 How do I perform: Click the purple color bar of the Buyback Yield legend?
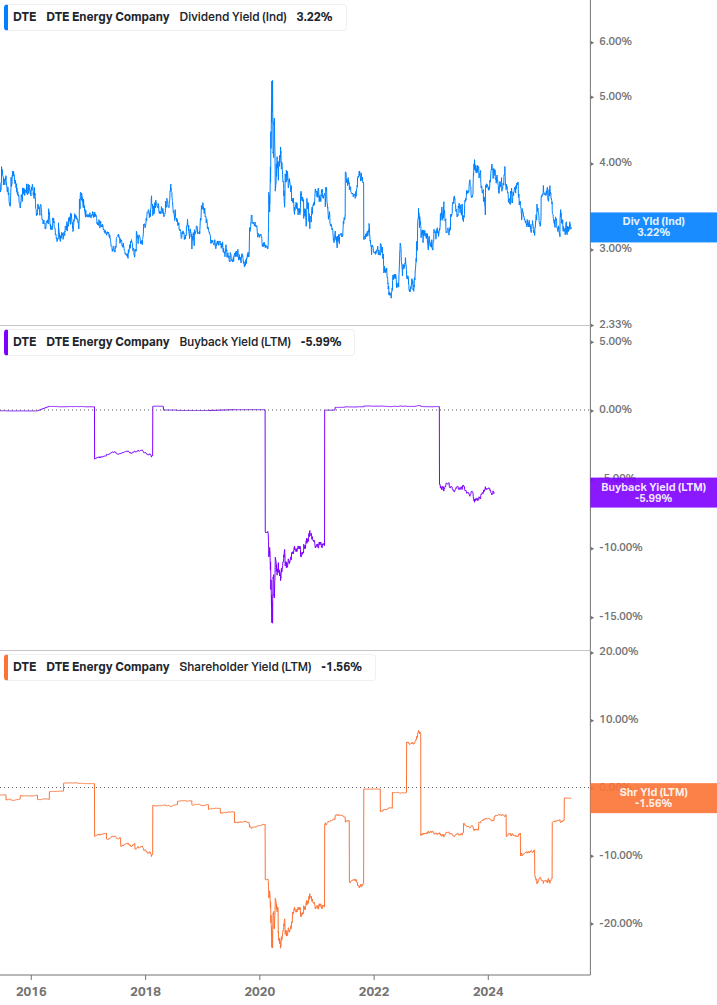6,342
